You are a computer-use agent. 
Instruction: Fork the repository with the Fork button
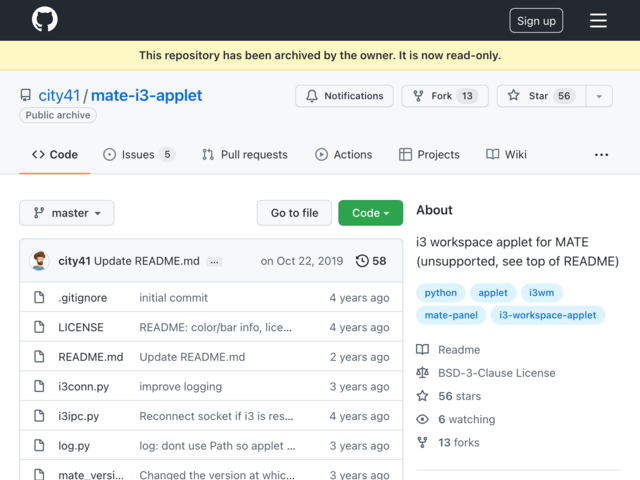click(445, 96)
